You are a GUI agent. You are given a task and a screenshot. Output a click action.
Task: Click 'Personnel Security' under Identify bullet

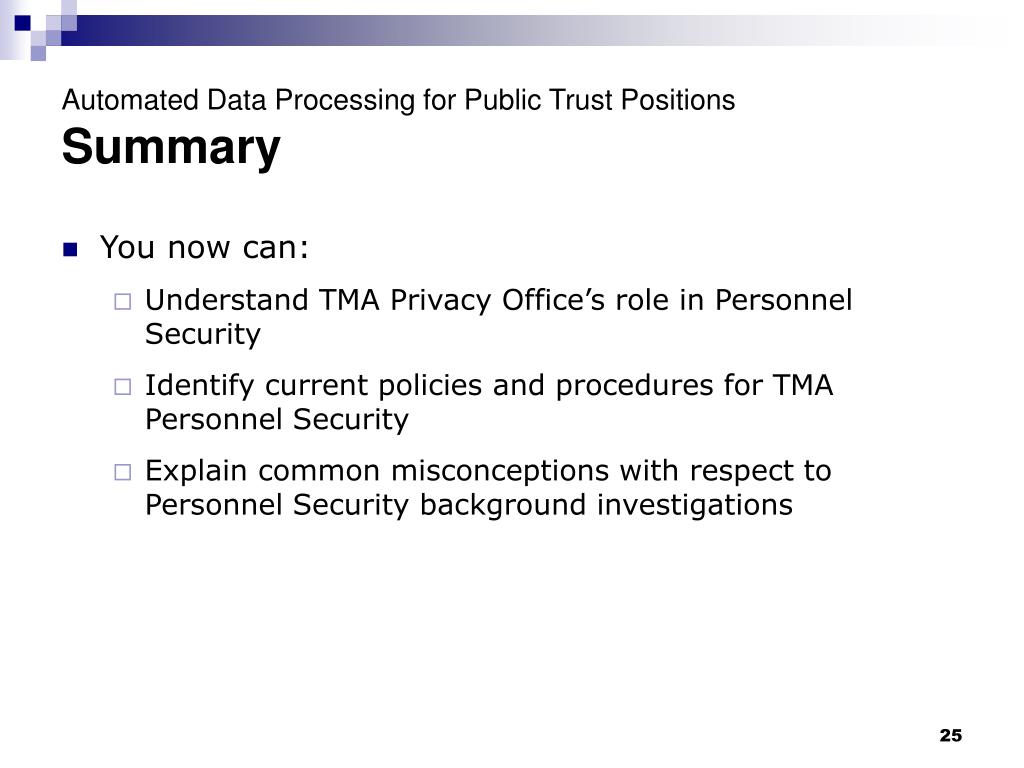click(x=277, y=419)
